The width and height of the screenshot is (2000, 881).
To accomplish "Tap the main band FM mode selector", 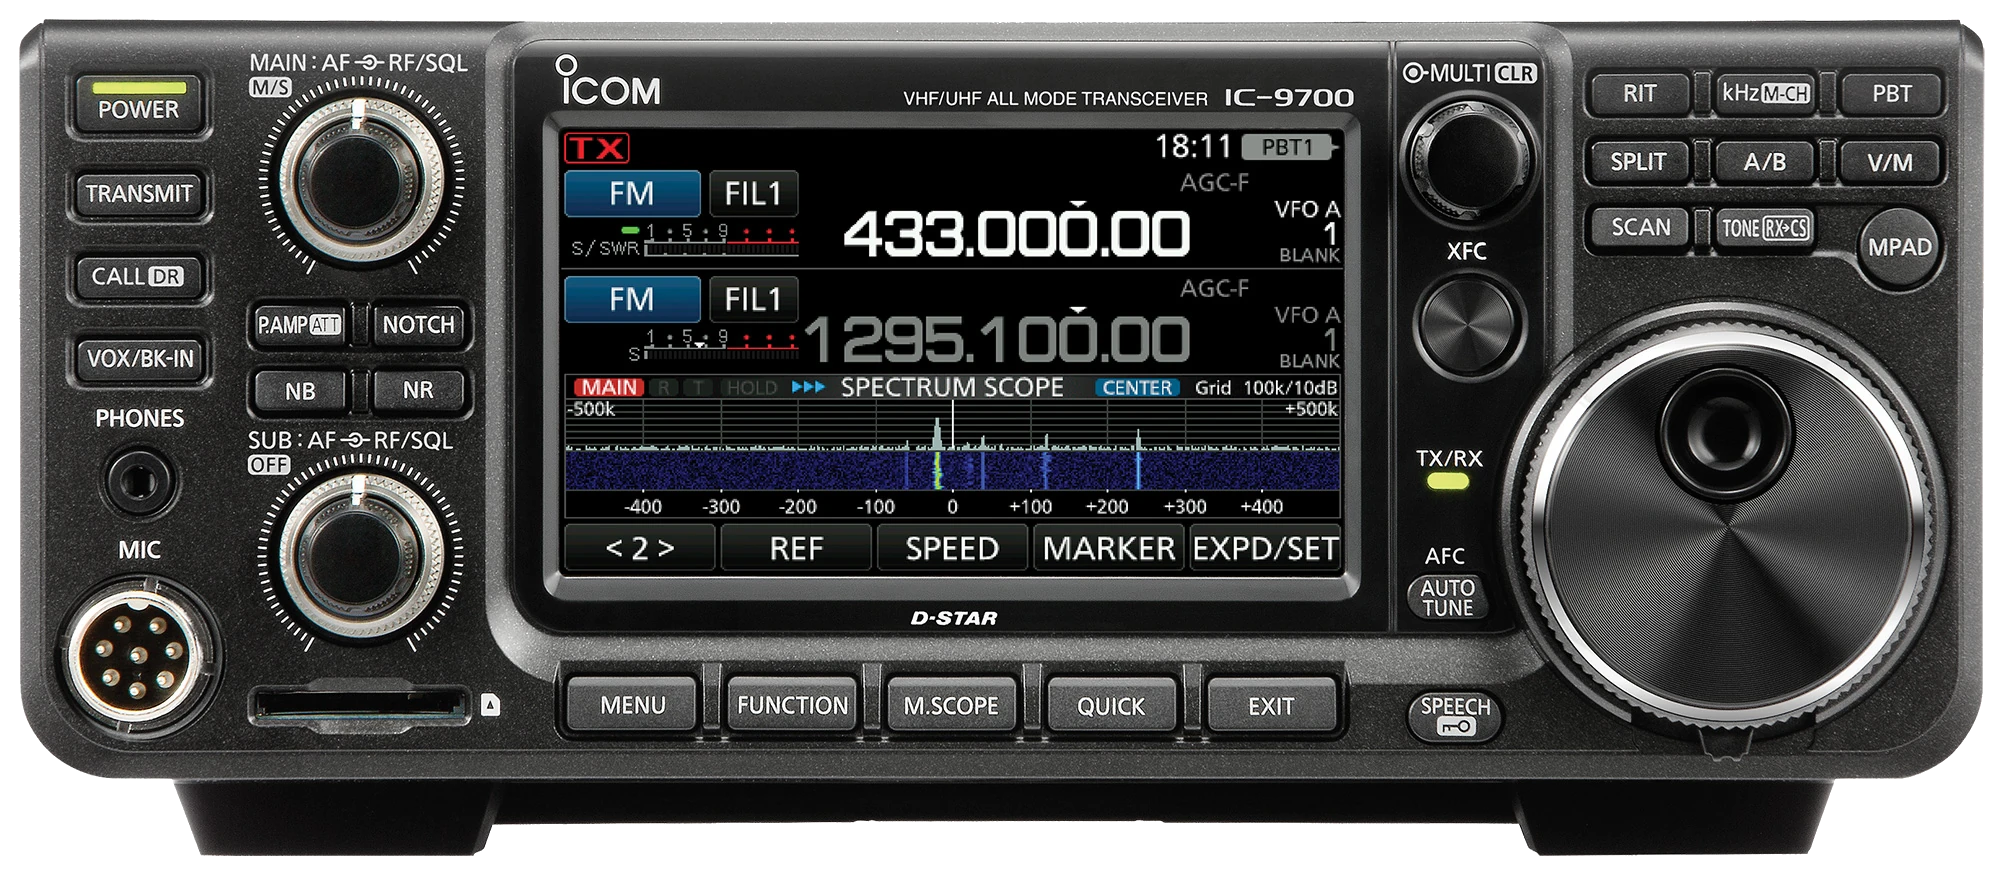I will [631, 194].
